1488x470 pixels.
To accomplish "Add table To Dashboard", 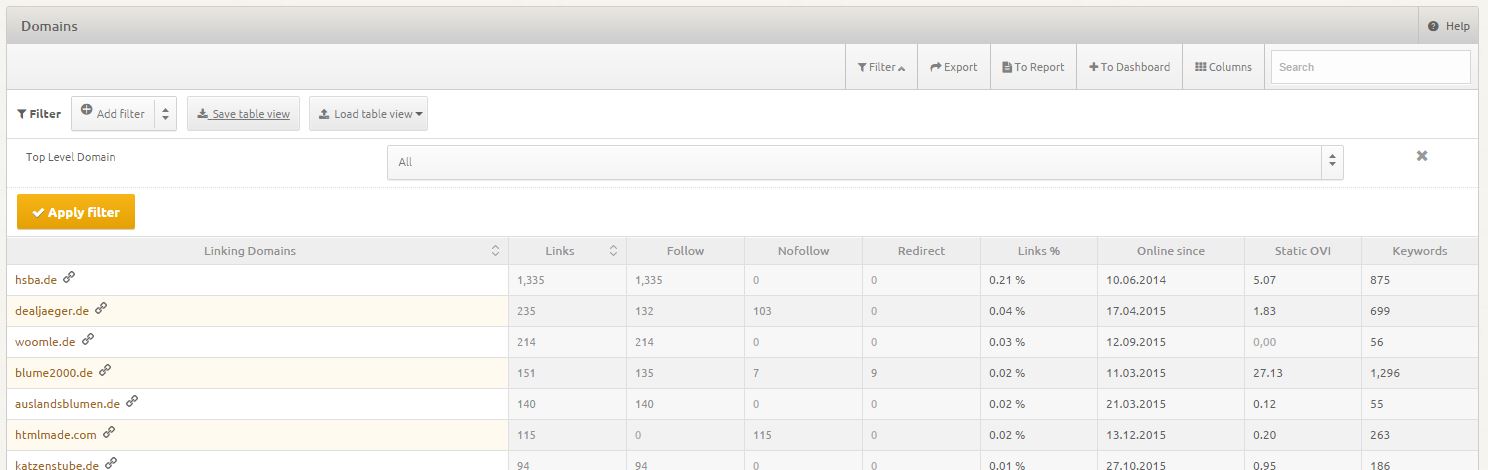I will (1129, 67).
